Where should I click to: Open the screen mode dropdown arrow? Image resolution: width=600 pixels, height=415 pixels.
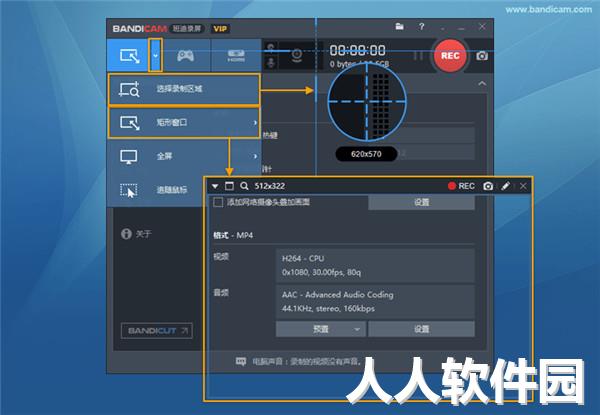pos(155,55)
